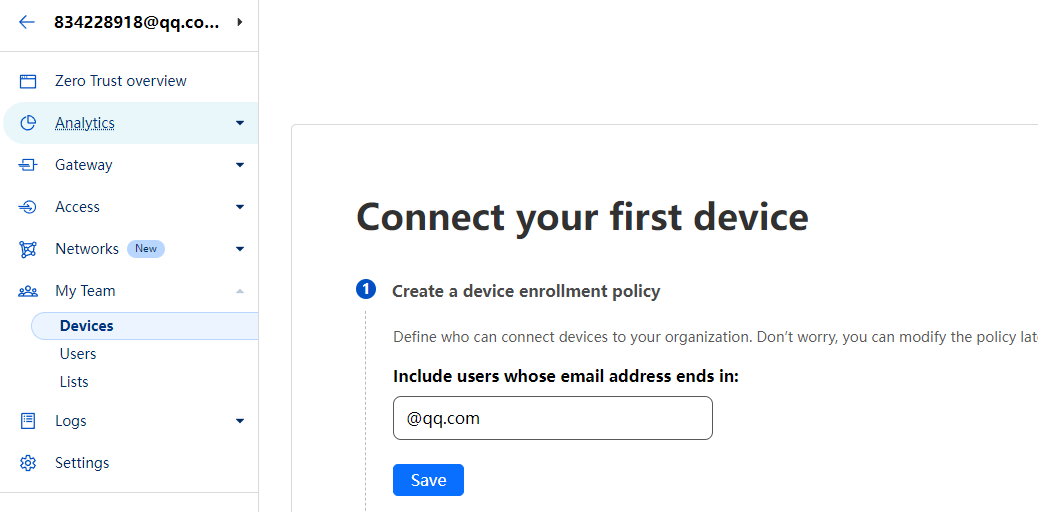Screen dimensions: 1038x512
Task: Click the Access sidebar icon
Action: [28, 207]
